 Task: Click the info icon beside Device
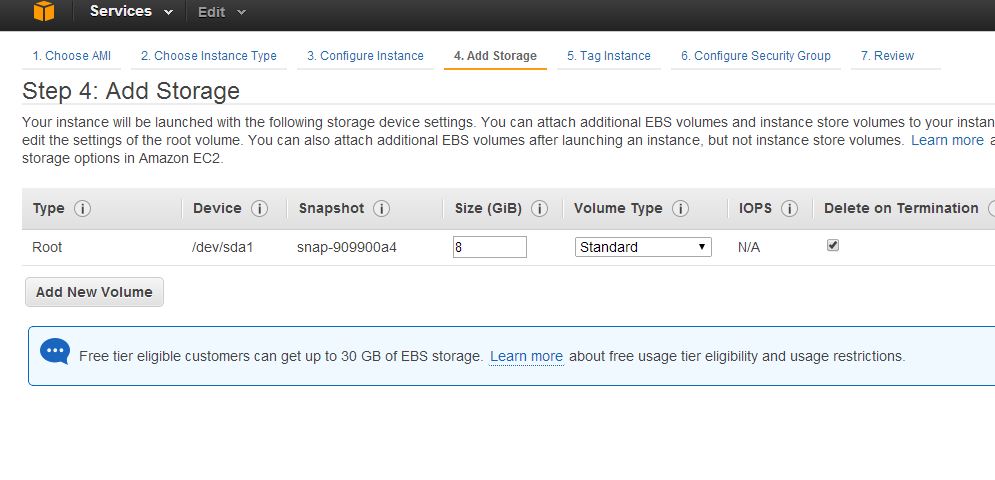pos(259,208)
